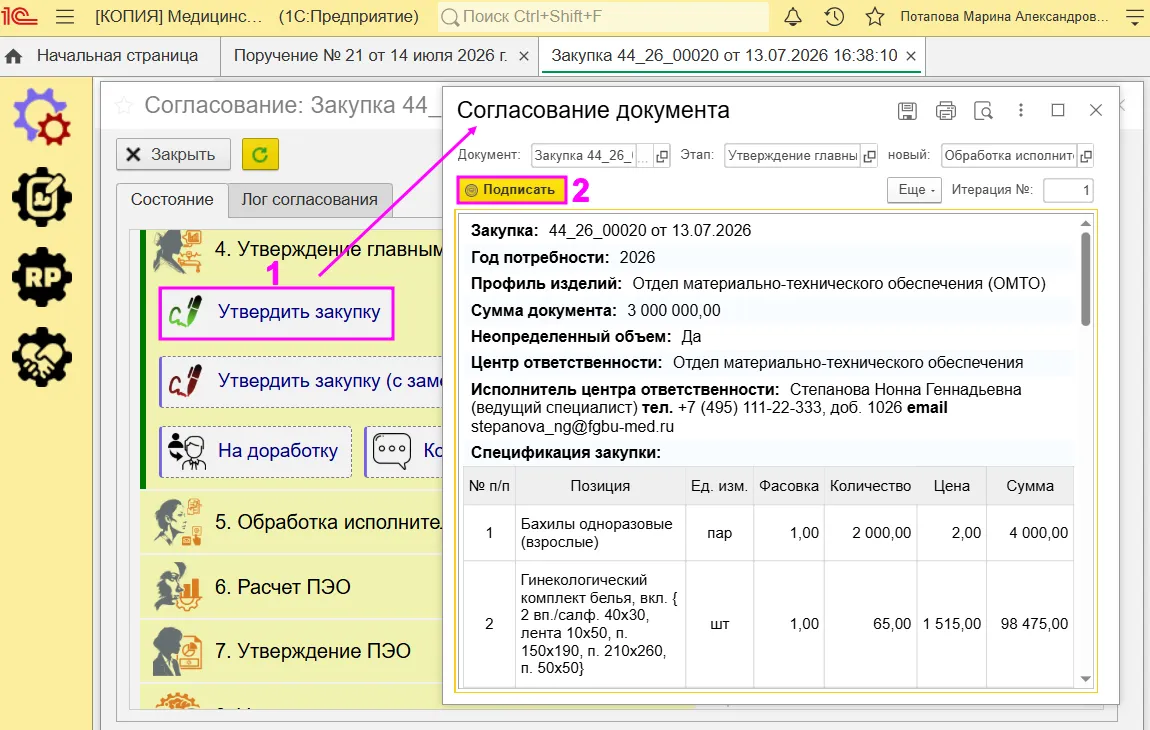The height and width of the screenshot is (730, 1150).
Task: Add Согласование page to favorites star
Action: coord(124,106)
